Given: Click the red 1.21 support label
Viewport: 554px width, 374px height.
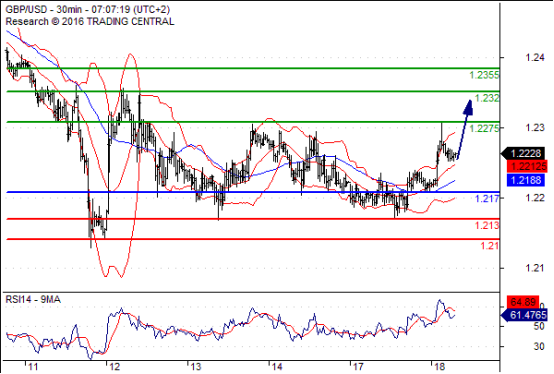Looking at the screenshot, I should (x=489, y=246).
